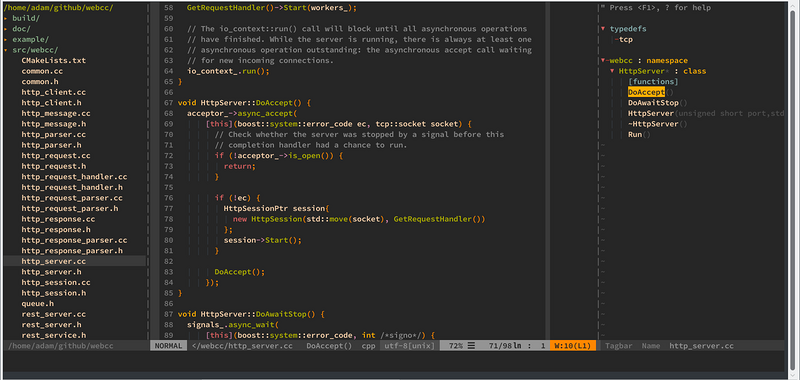Jump to Run() tag in Tagbar
The width and height of the screenshot is (800, 380).
click(x=635, y=135)
